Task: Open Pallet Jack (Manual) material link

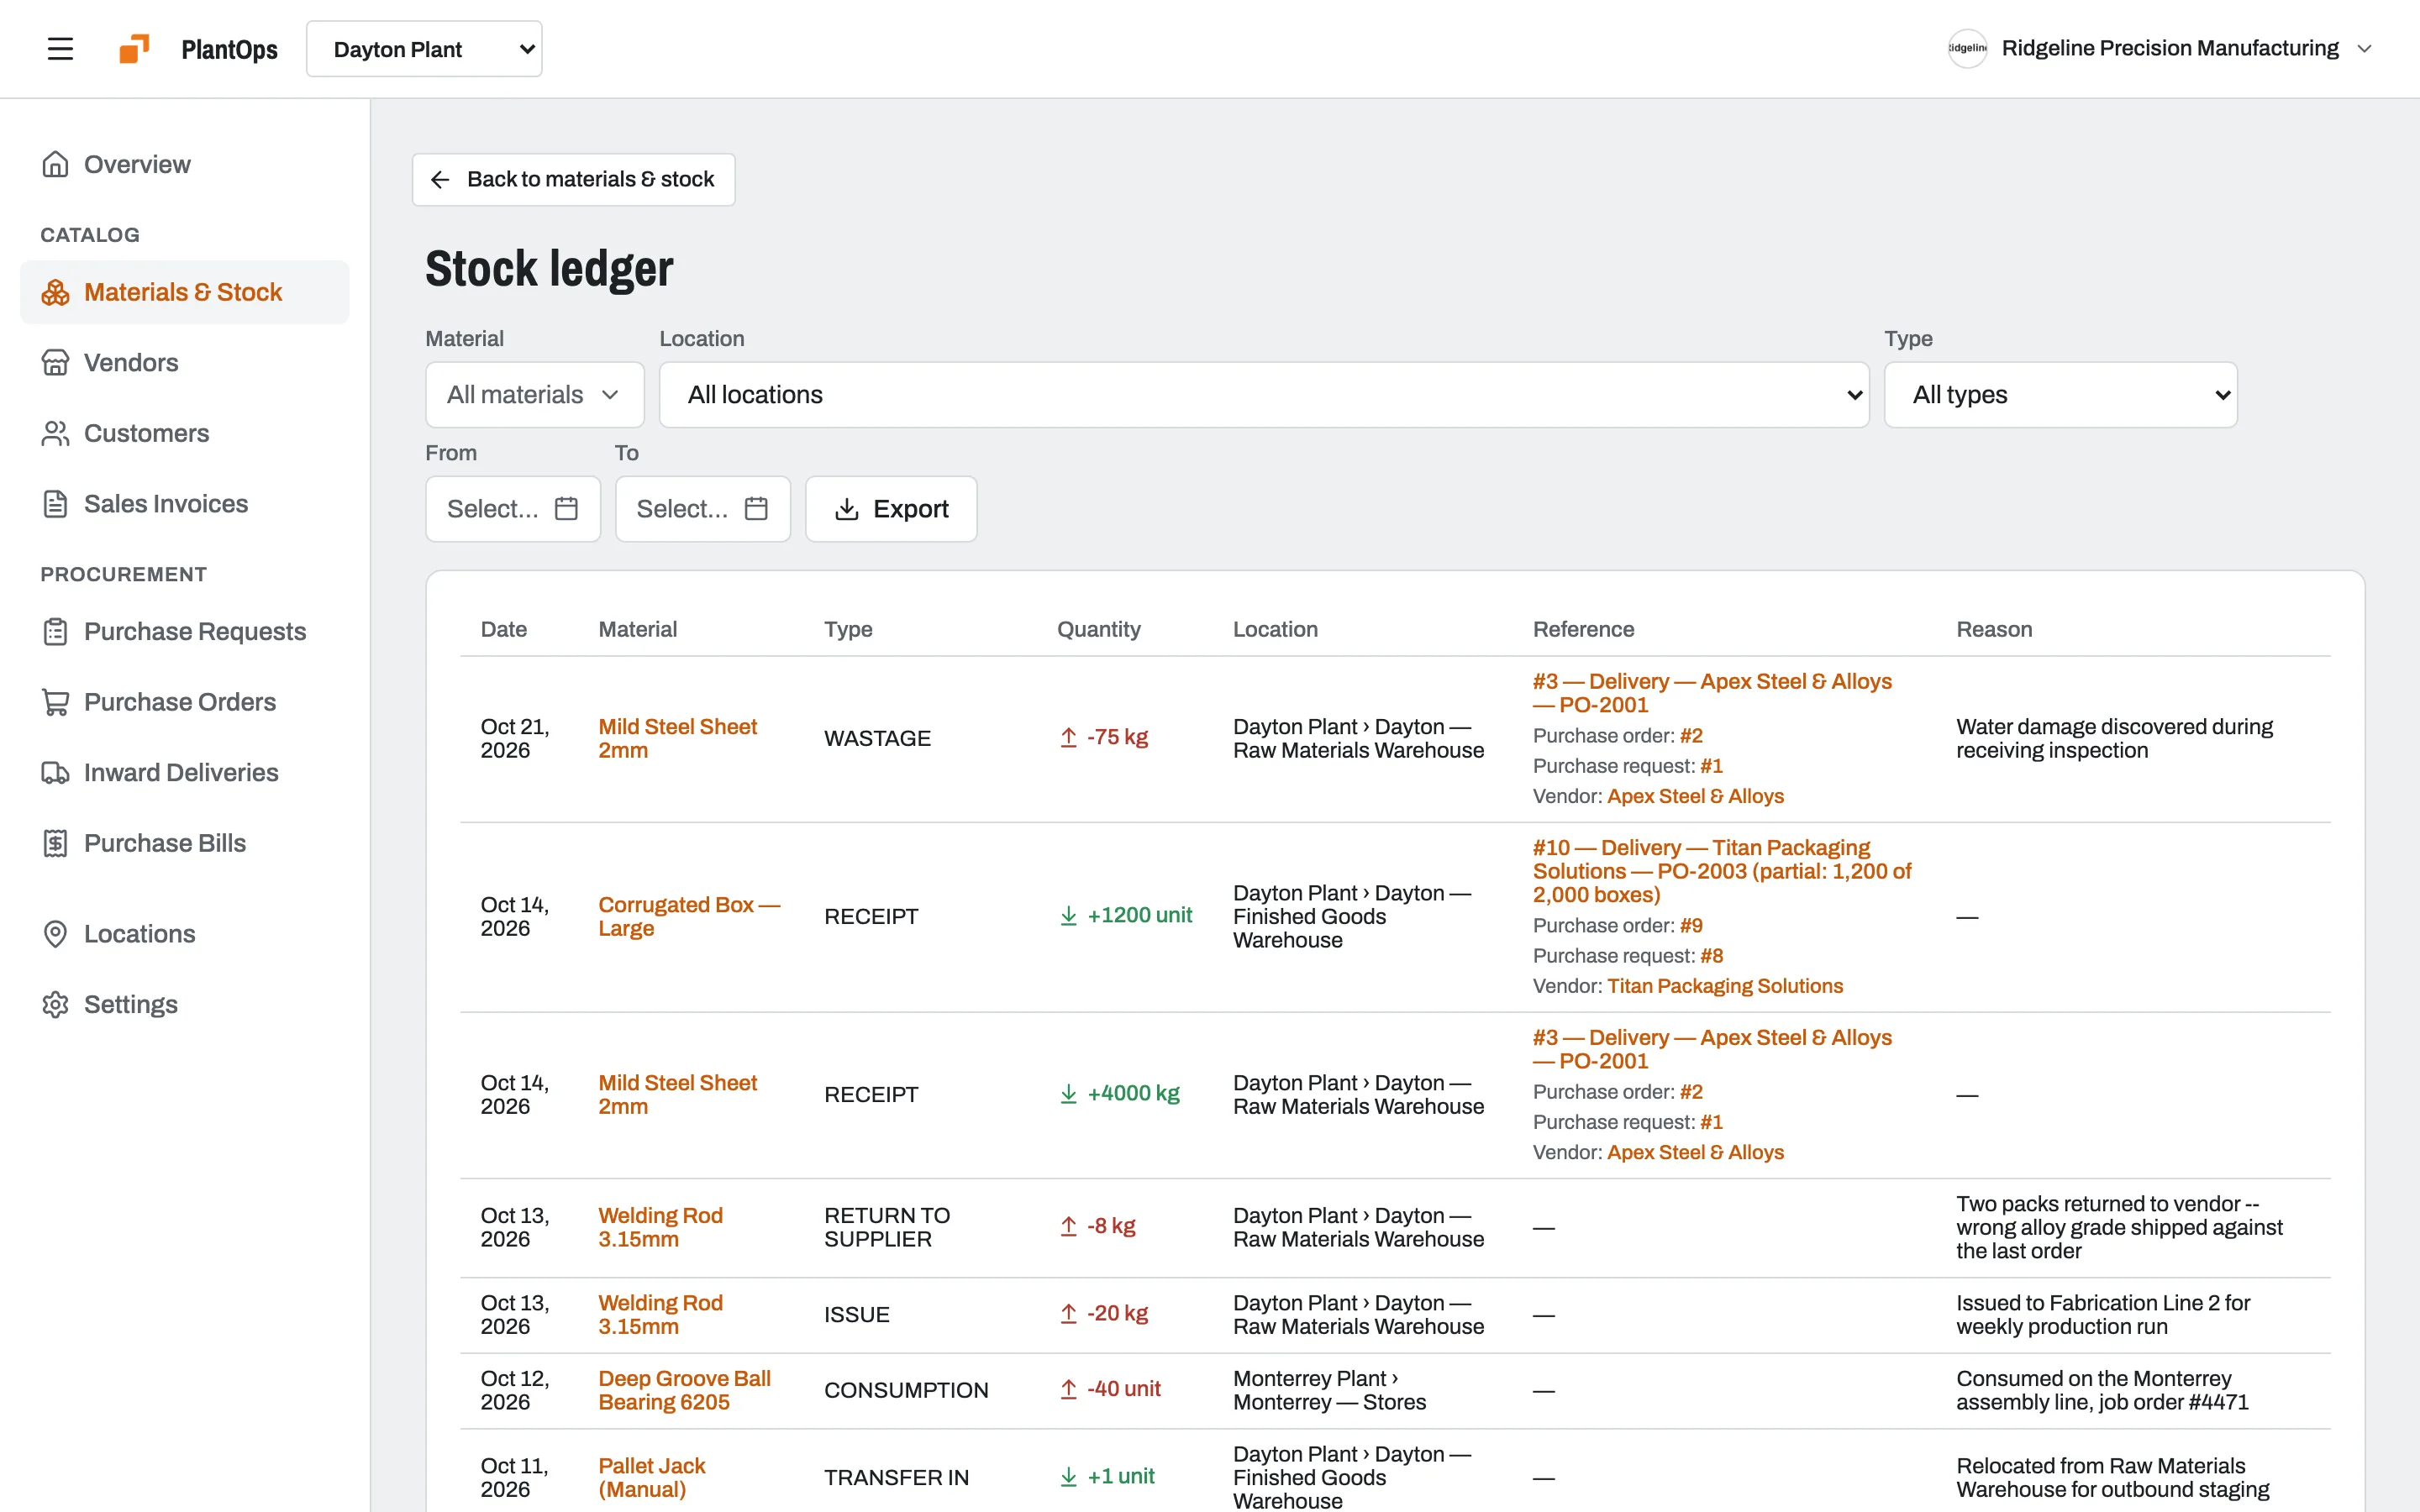Action: coord(651,1477)
